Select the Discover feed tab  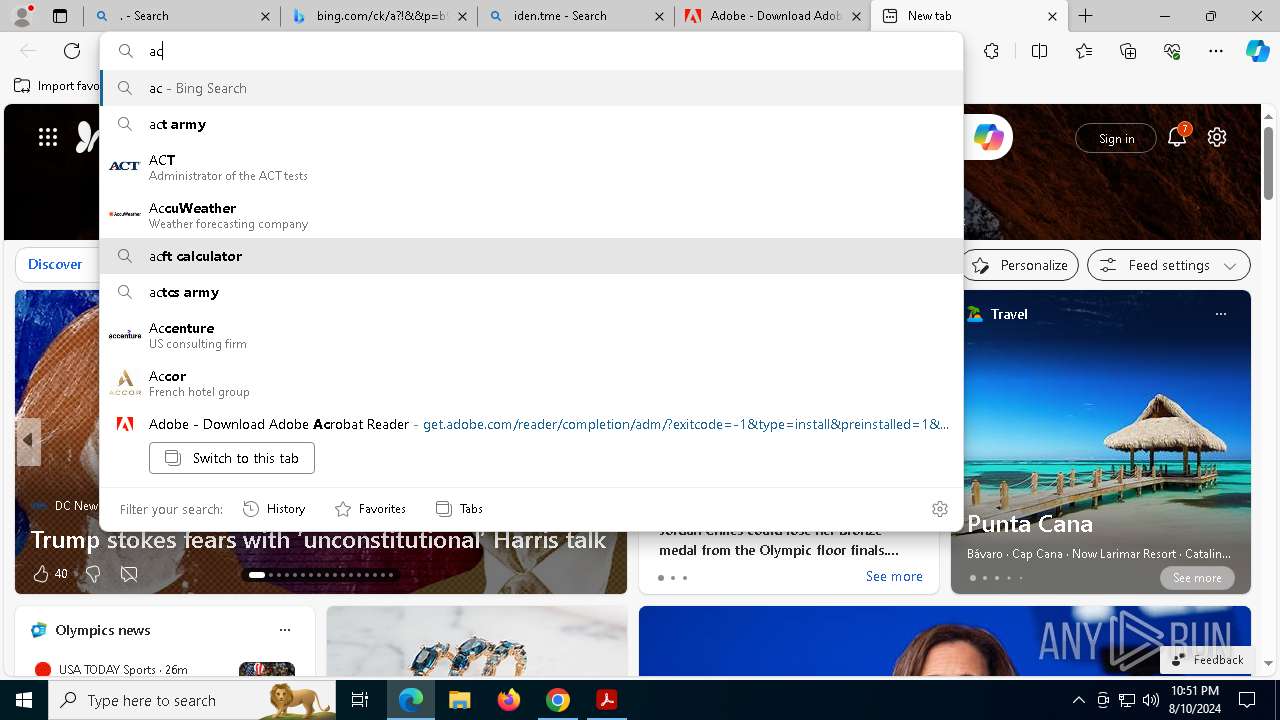[x=55, y=264]
